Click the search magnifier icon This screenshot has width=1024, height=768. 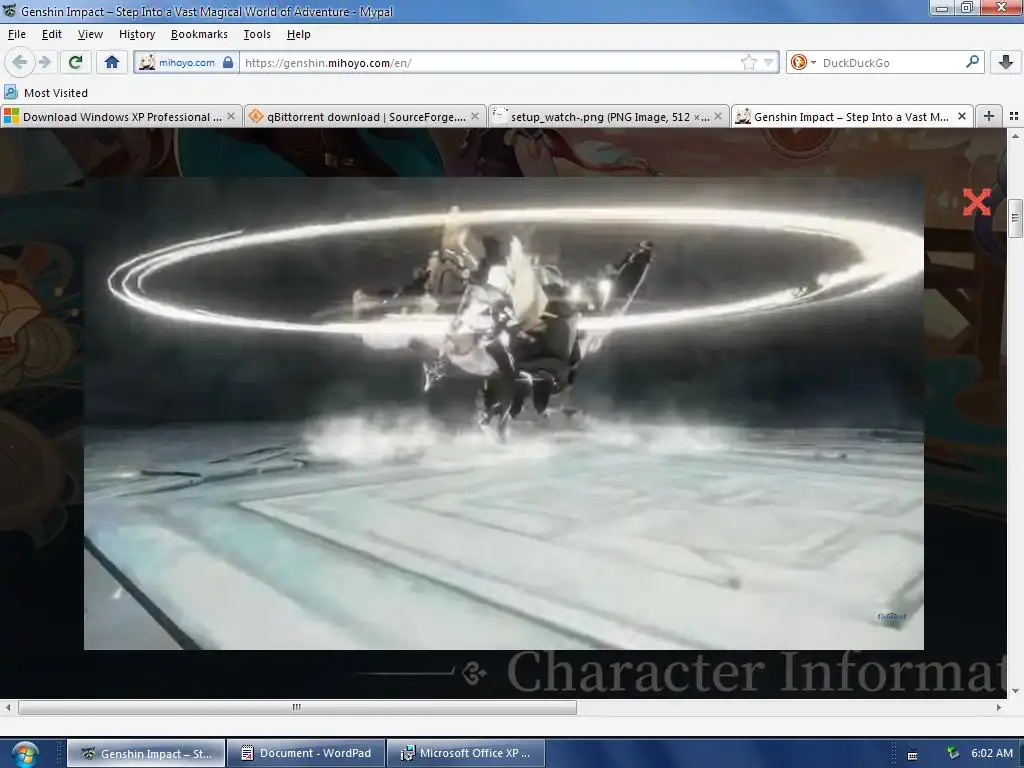(x=972, y=62)
